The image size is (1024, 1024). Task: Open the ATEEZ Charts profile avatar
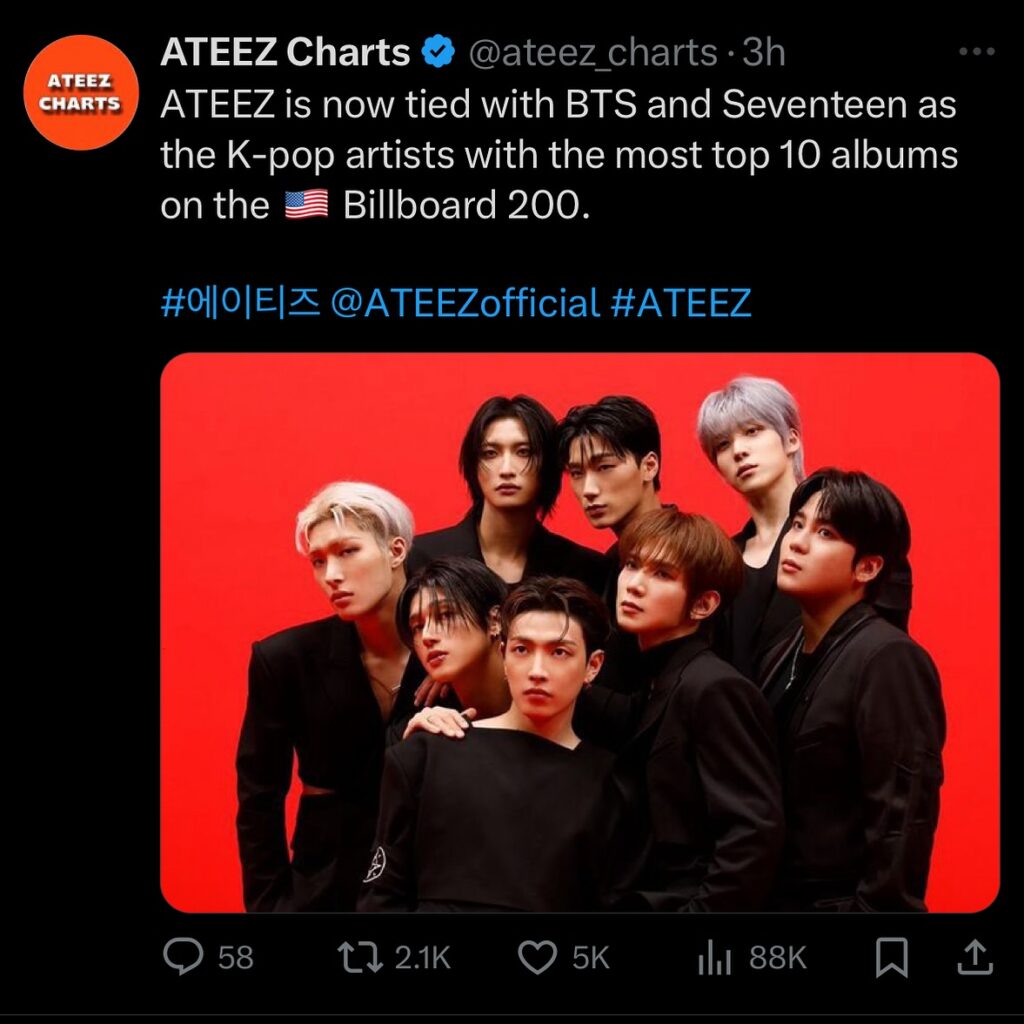pos(83,91)
